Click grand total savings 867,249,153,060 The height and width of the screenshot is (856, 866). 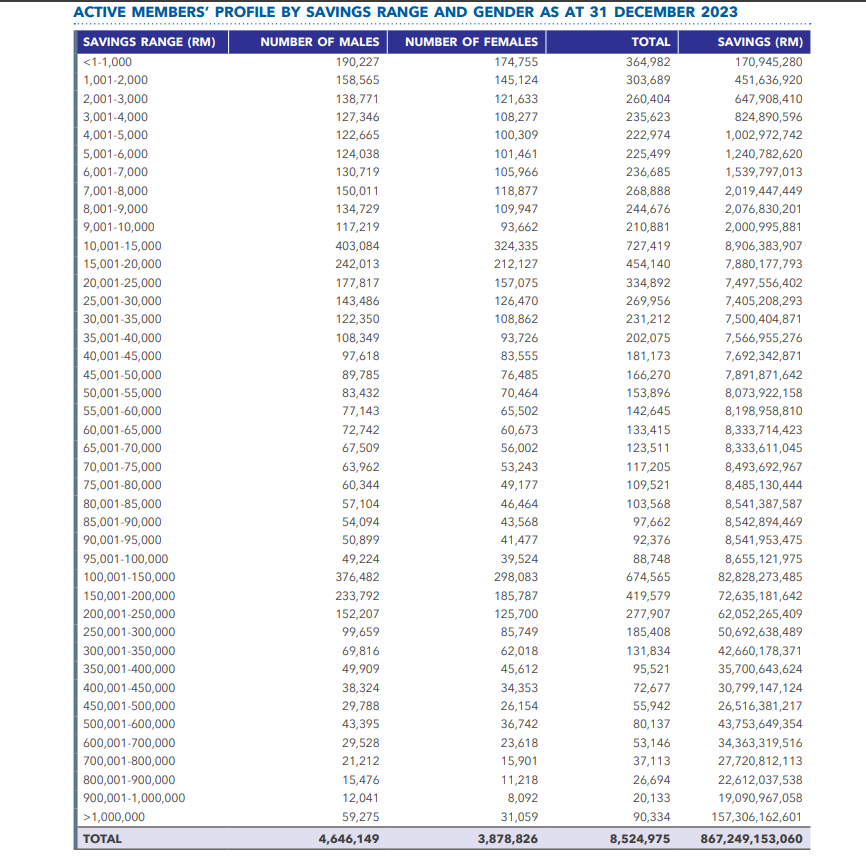[x=751, y=839]
